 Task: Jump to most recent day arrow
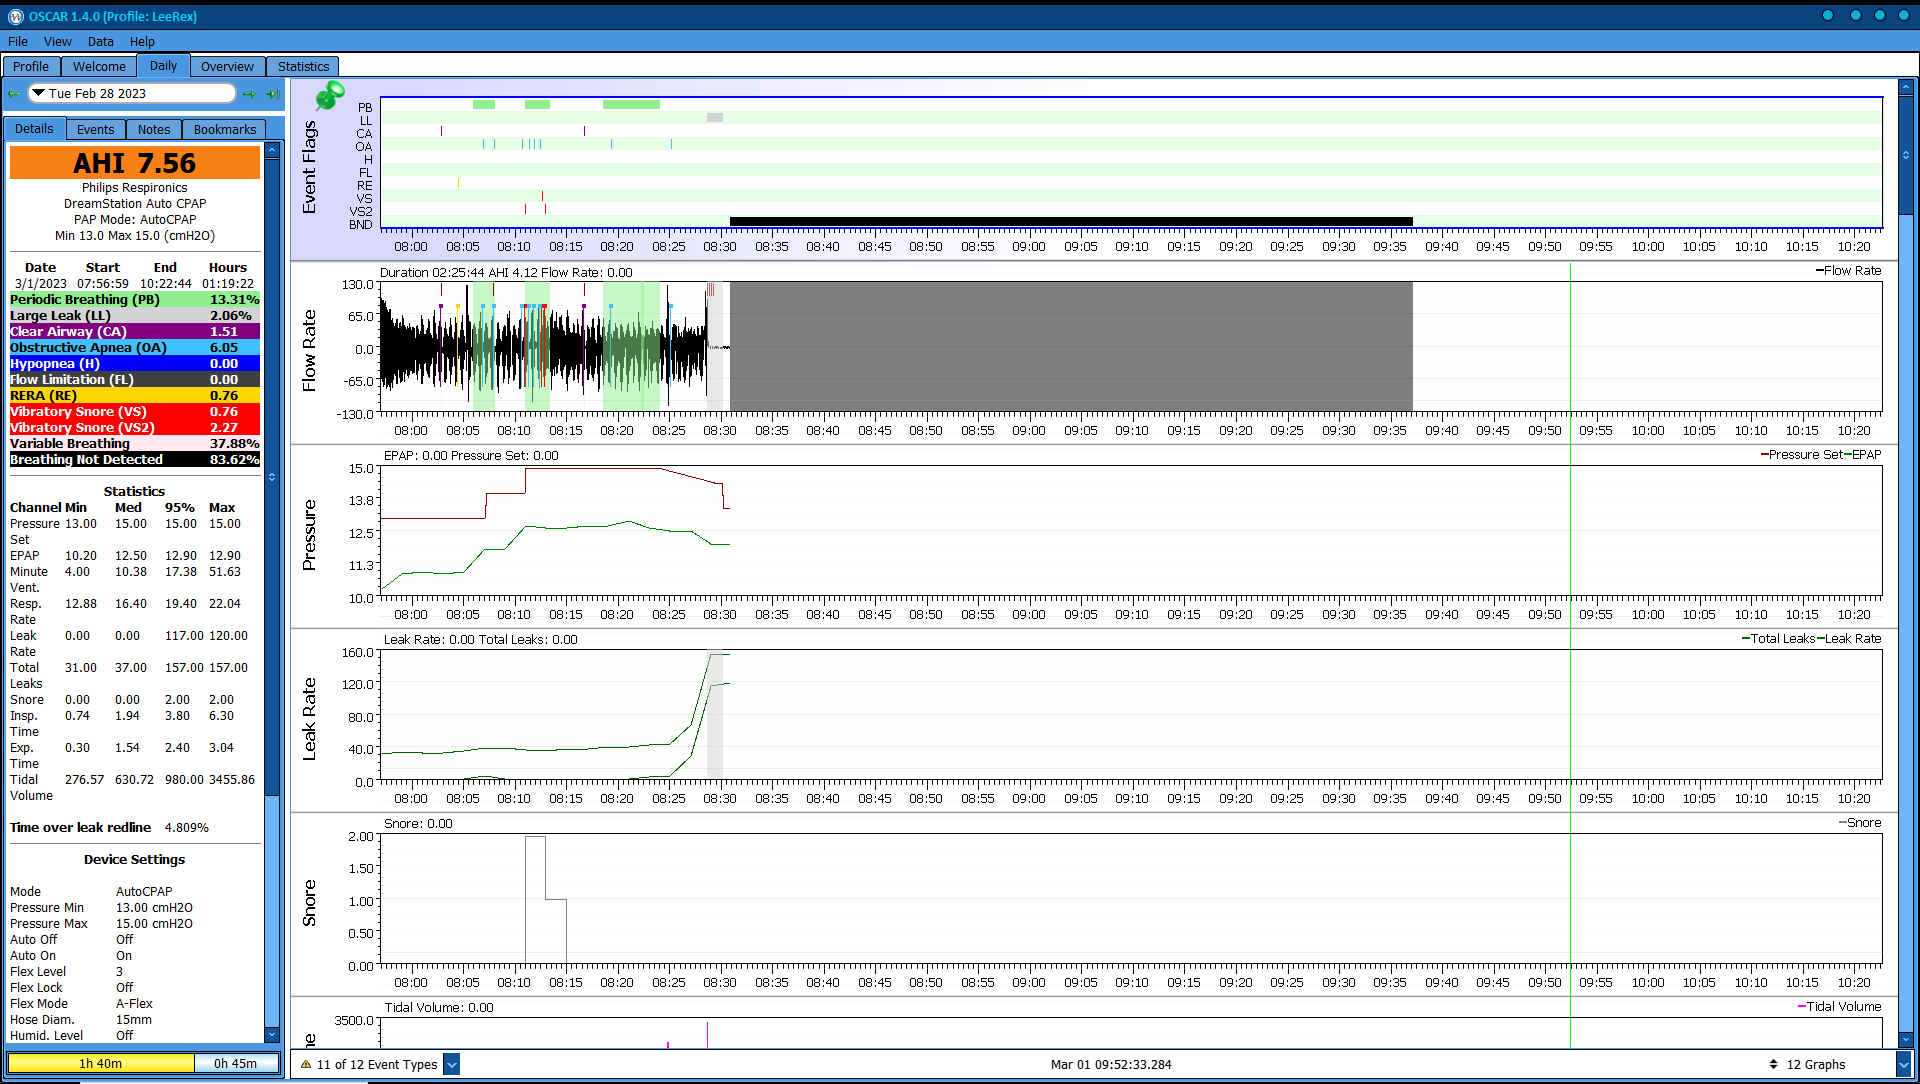pos(273,94)
